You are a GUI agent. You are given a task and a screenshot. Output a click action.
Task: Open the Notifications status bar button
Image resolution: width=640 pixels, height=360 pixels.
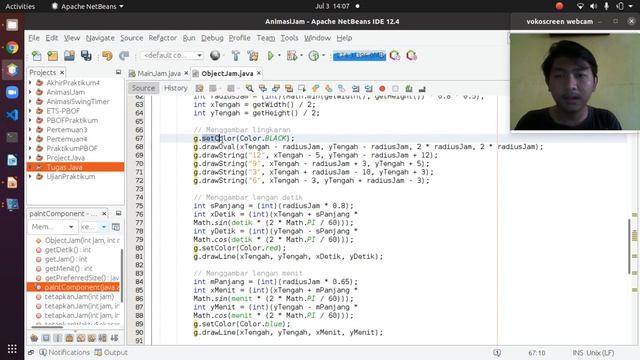pyautogui.click(x=64, y=352)
